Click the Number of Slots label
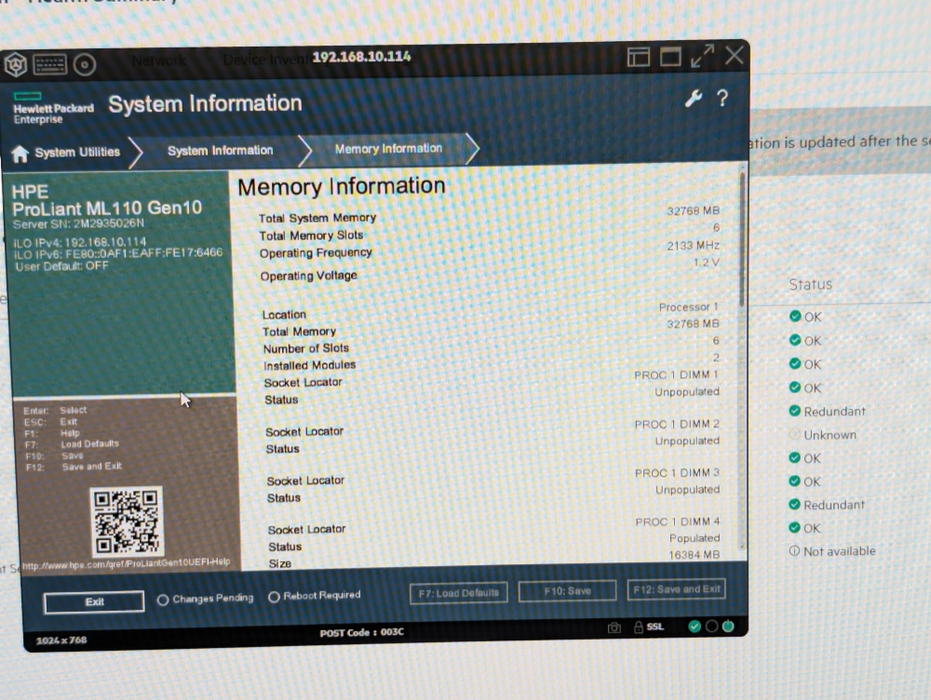 [306, 348]
